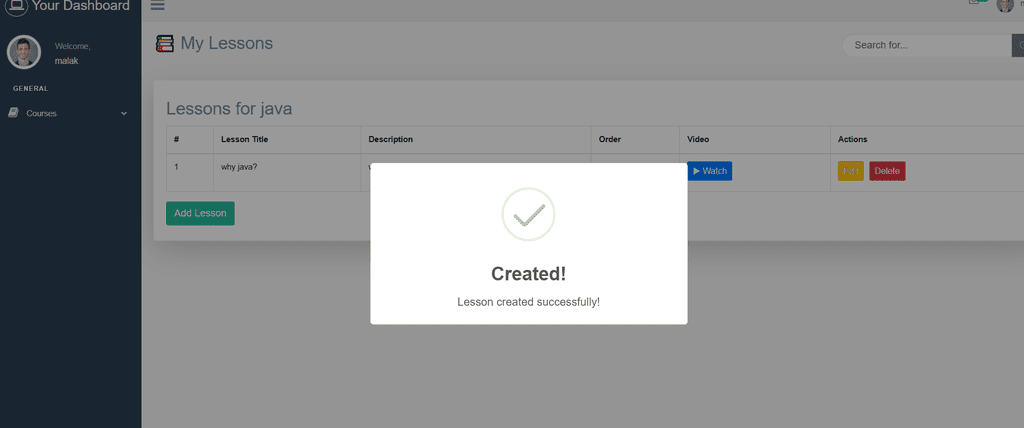Image resolution: width=1024 pixels, height=428 pixels.
Task: Toggle the hamburger sidebar menu icon
Action: pyautogui.click(x=157, y=6)
